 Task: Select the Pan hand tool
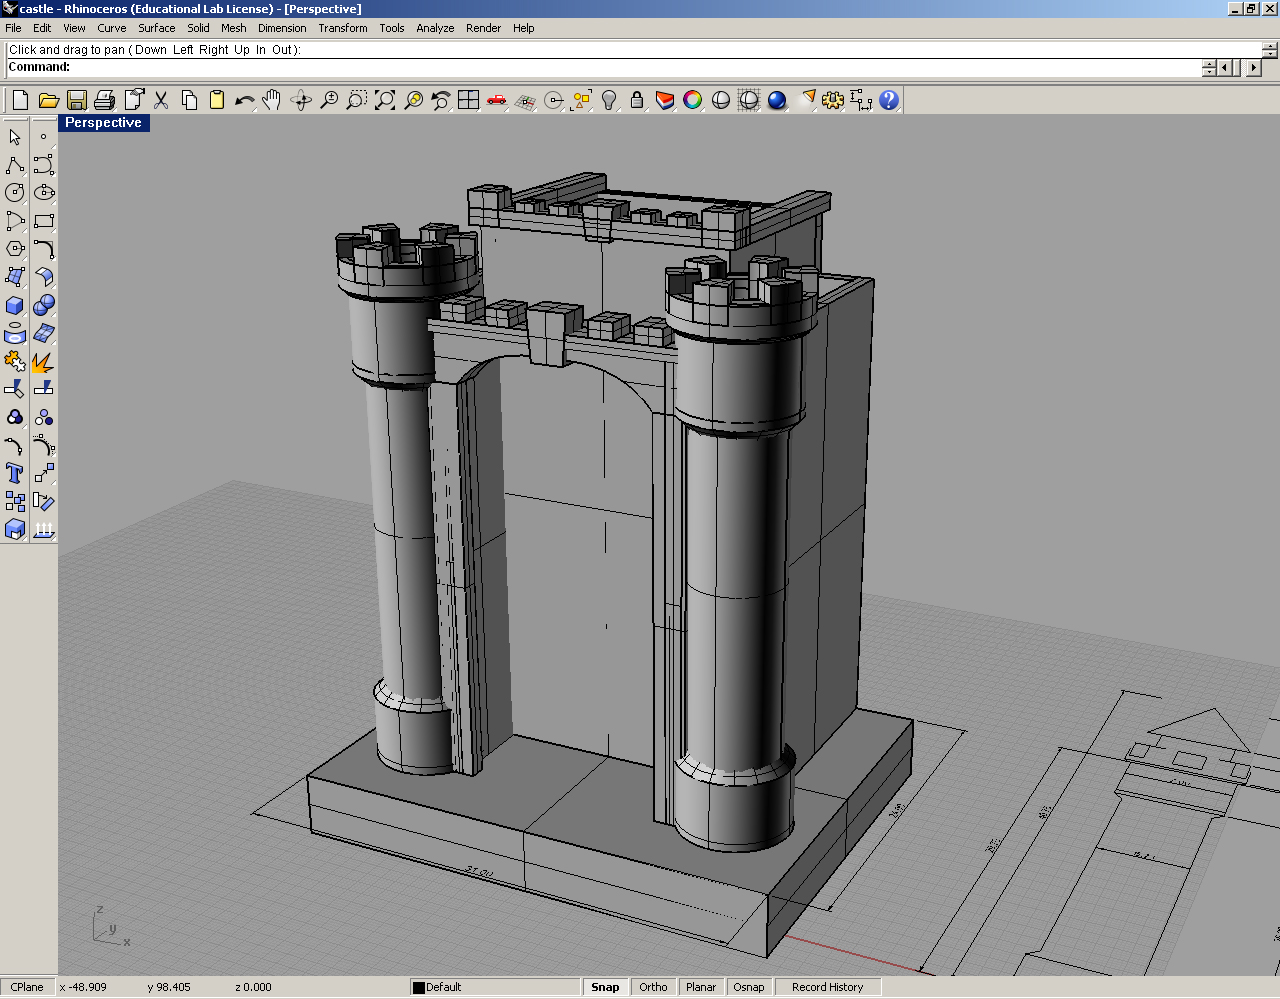coord(272,100)
